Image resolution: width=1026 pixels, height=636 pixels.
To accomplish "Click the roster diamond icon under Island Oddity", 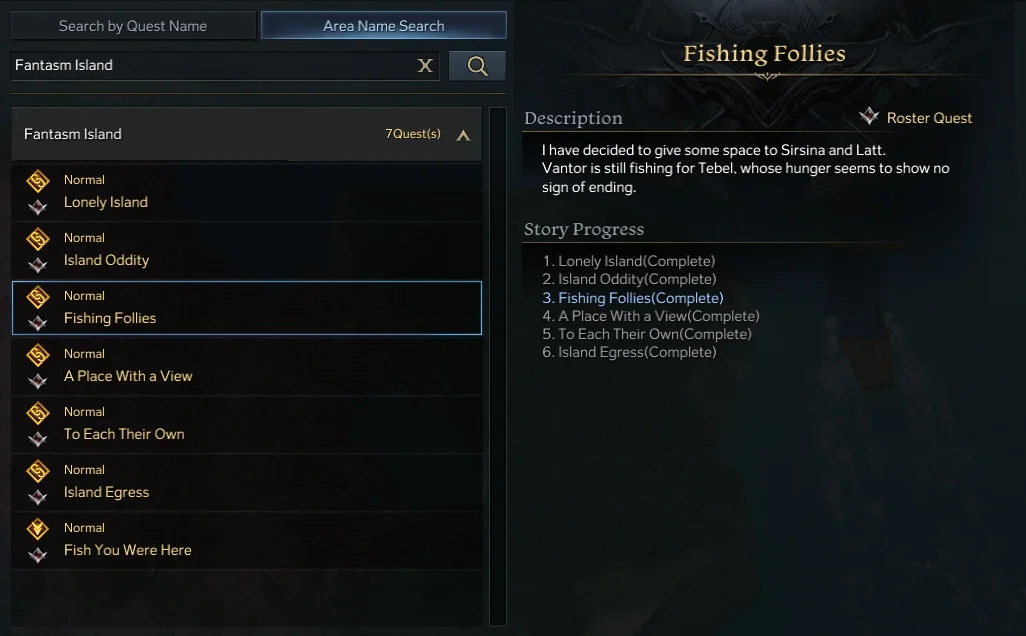I will click(x=38, y=265).
